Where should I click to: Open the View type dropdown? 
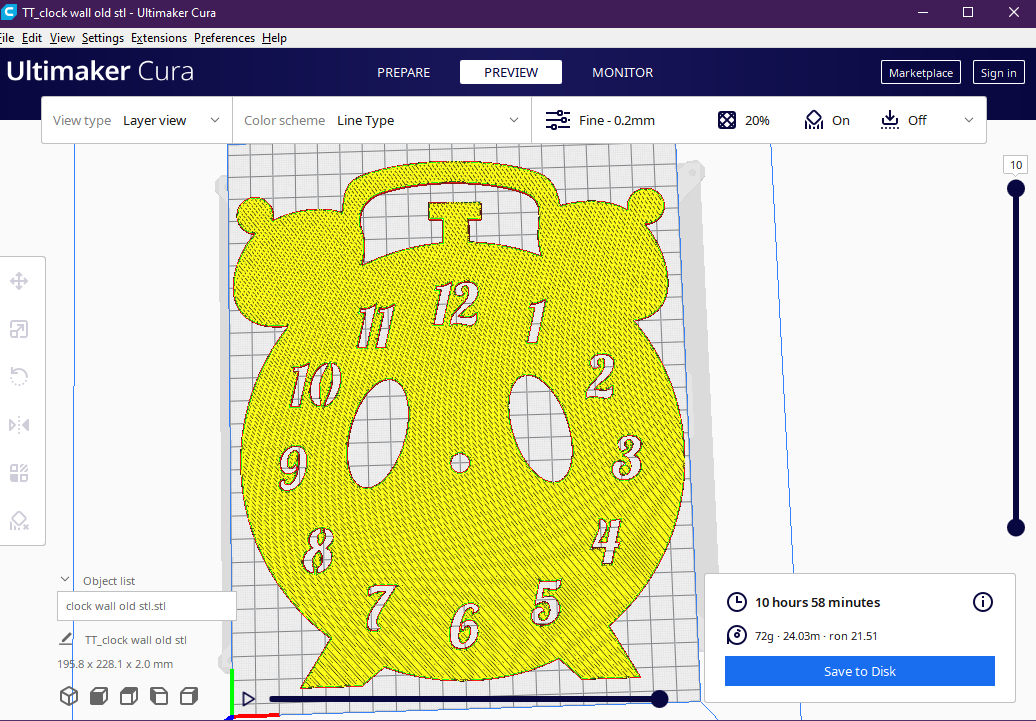137,120
